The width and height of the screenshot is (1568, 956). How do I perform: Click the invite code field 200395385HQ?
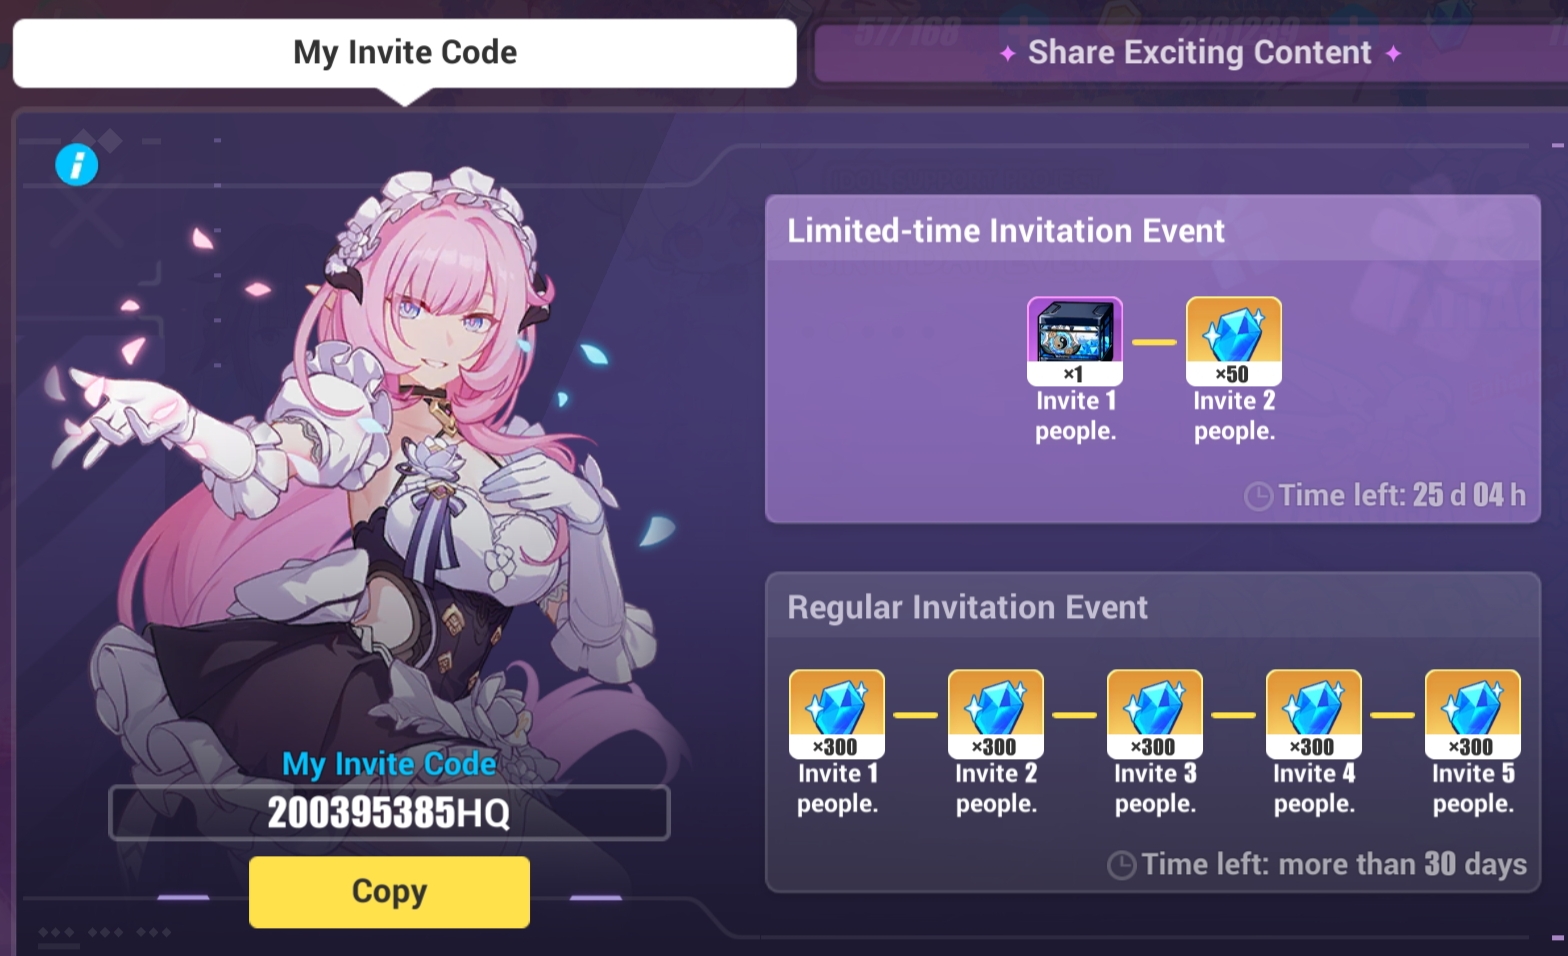(389, 812)
